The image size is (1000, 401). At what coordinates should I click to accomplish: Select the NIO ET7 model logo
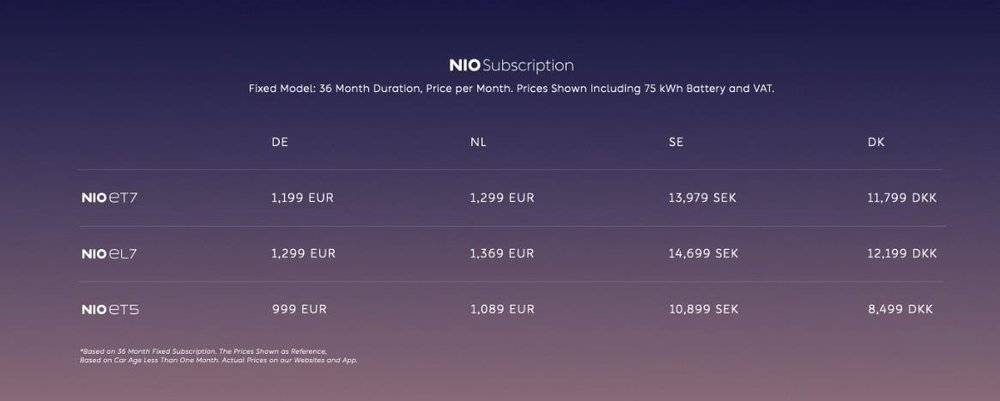(x=109, y=198)
